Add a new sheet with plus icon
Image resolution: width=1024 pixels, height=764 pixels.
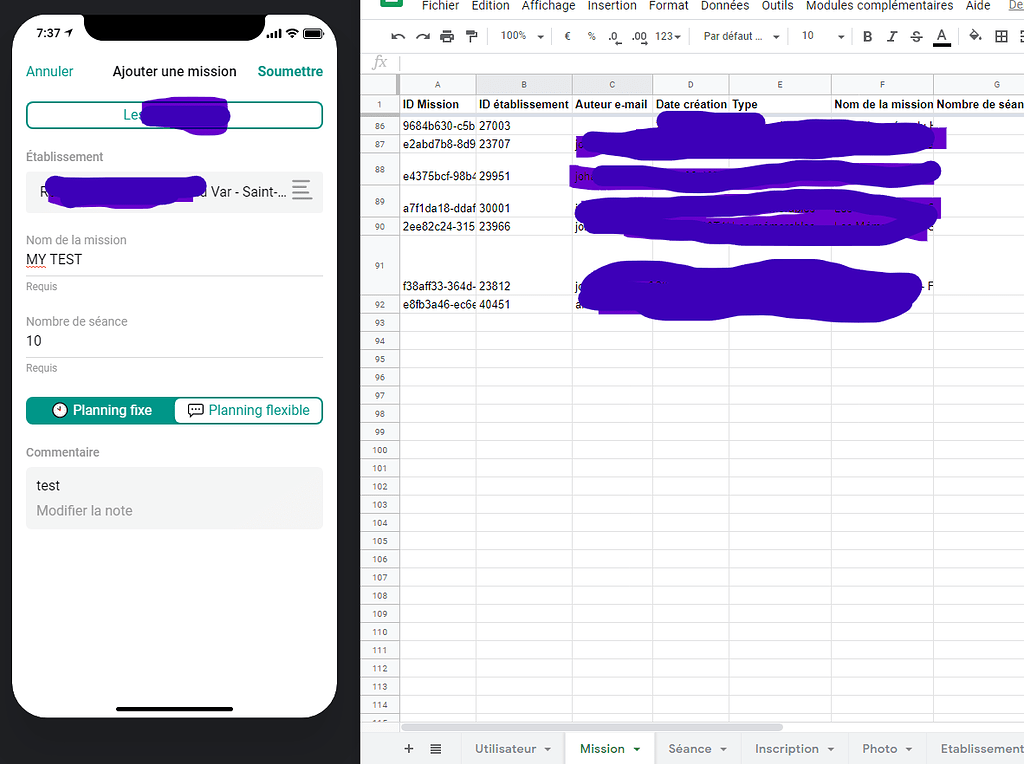pos(408,748)
